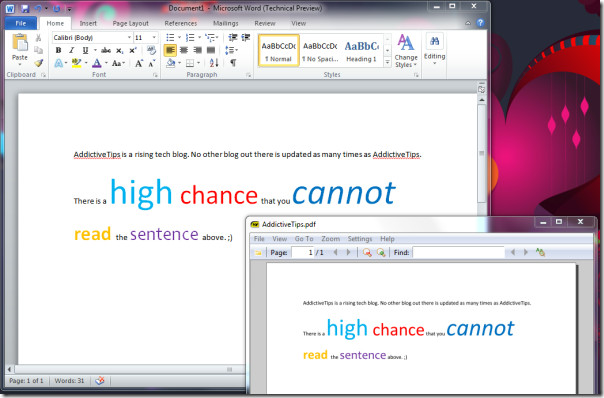Toggle match case in PDF Find bar
The width and height of the screenshot is (604, 398).
(540, 252)
